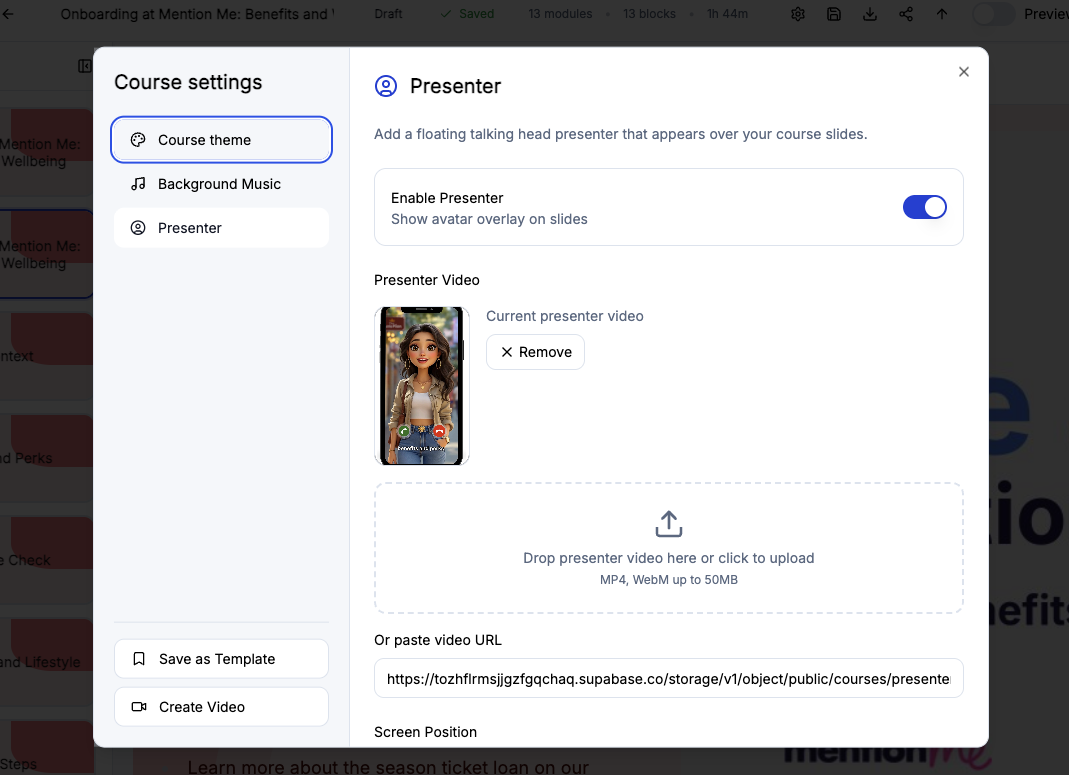Viewport: 1069px width, 775px height.
Task: Click the bookmark icon on Save as Template
Action: click(140, 658)
